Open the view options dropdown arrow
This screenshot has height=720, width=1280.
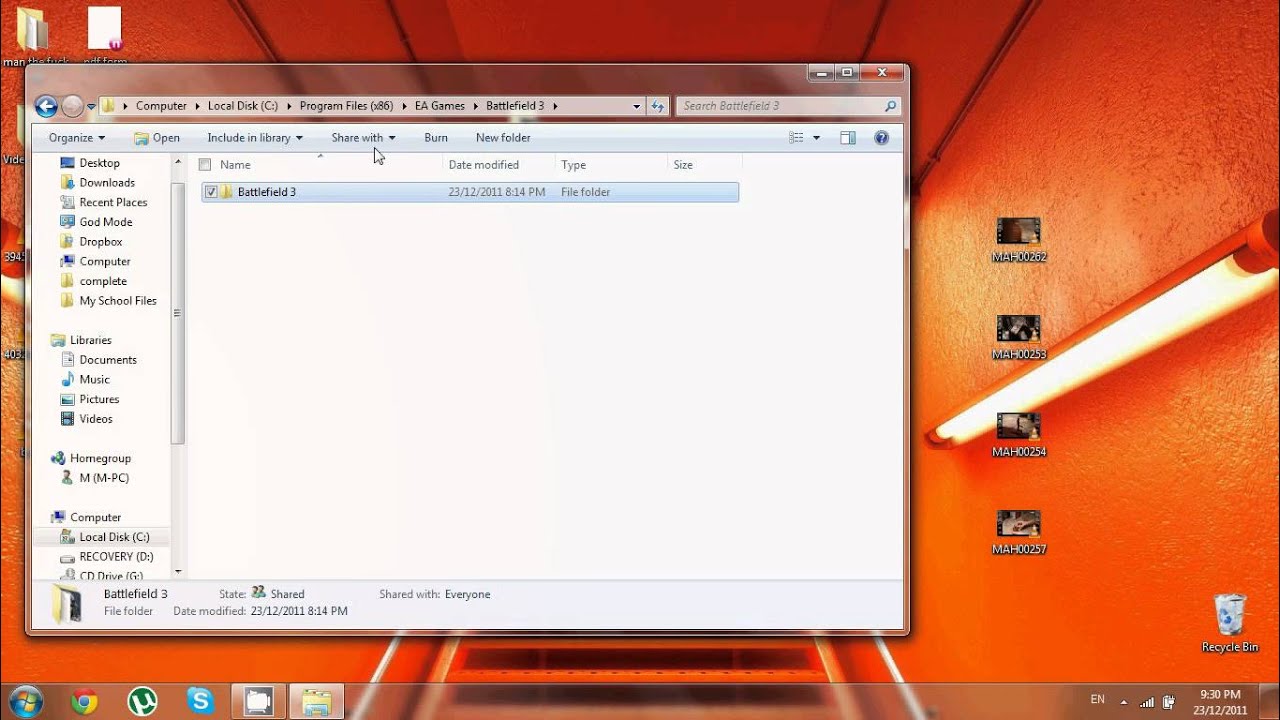(x=816, y=138)
